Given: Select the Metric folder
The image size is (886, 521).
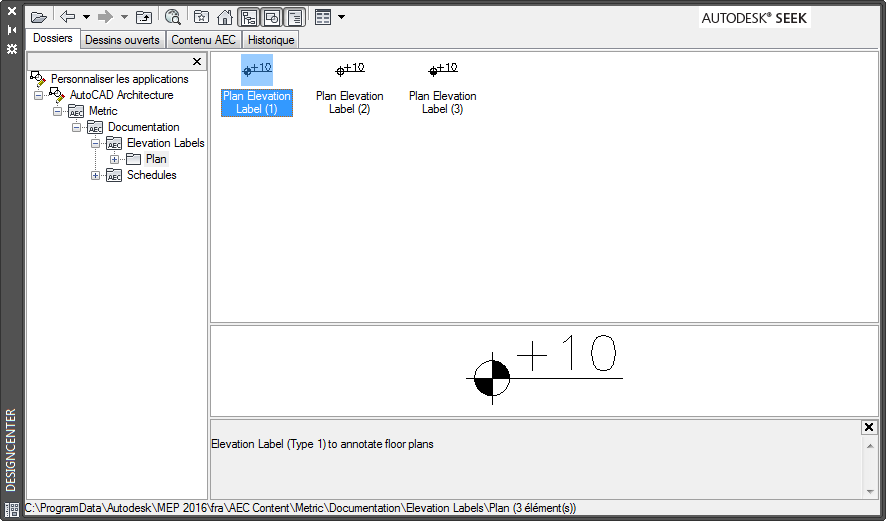Looking at the screenshot, I should pos(103,111).
